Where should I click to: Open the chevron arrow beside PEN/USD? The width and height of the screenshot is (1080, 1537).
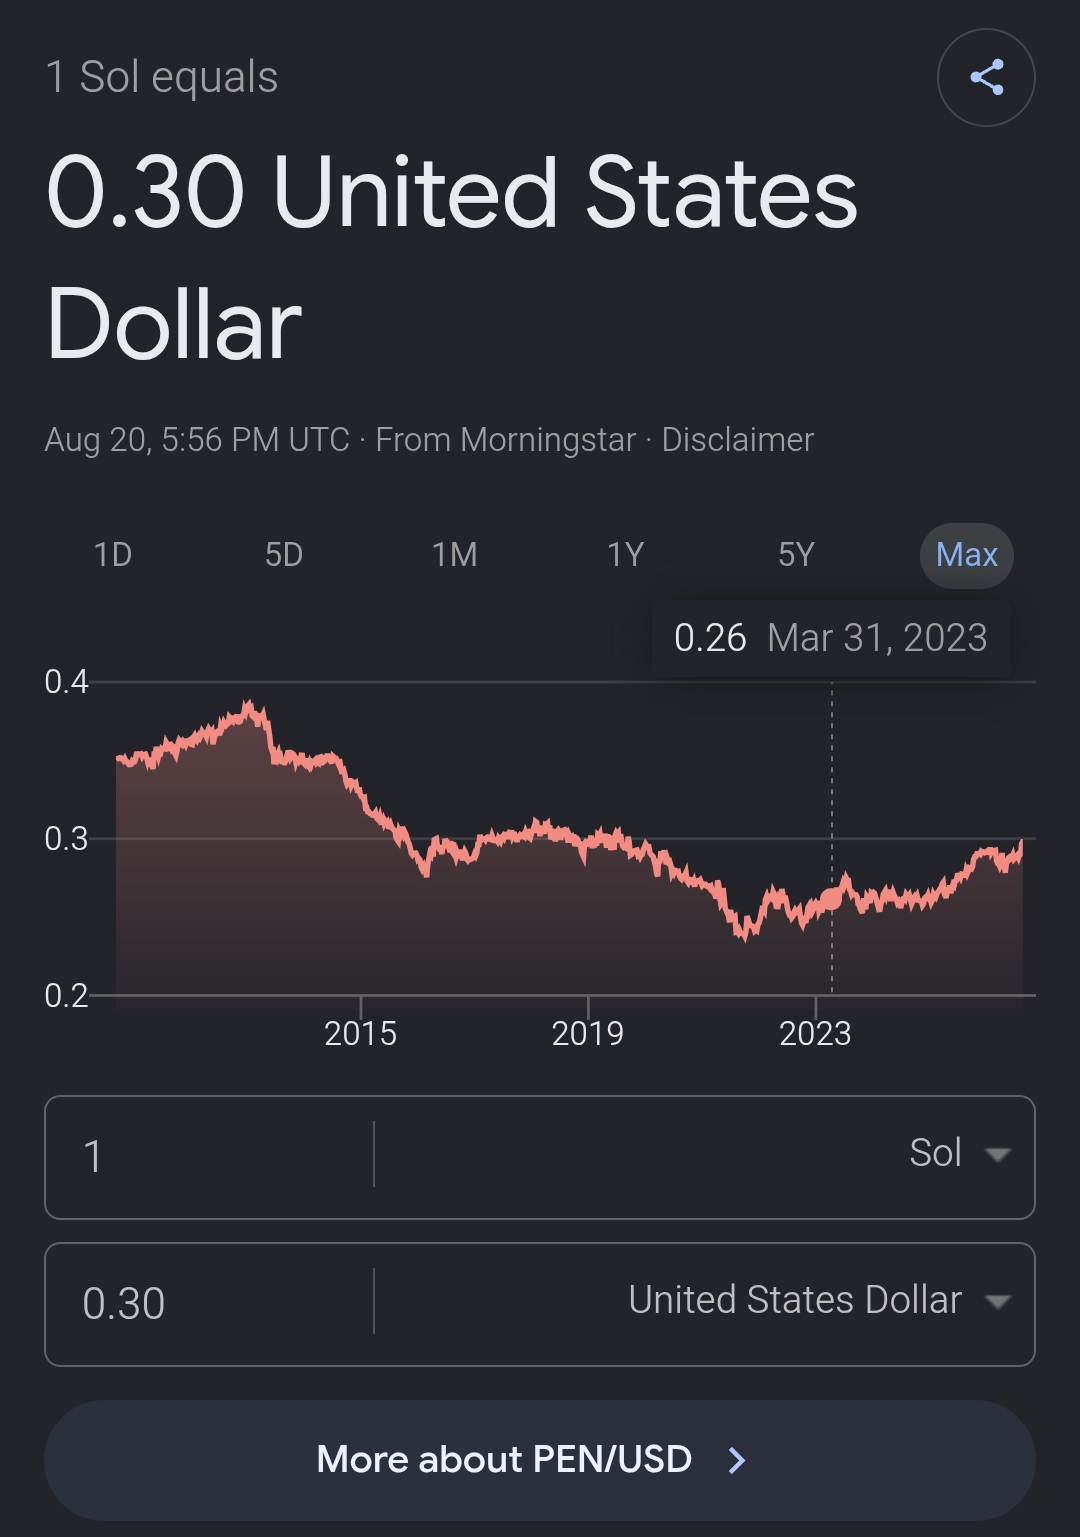click(x=737, y=1460)
